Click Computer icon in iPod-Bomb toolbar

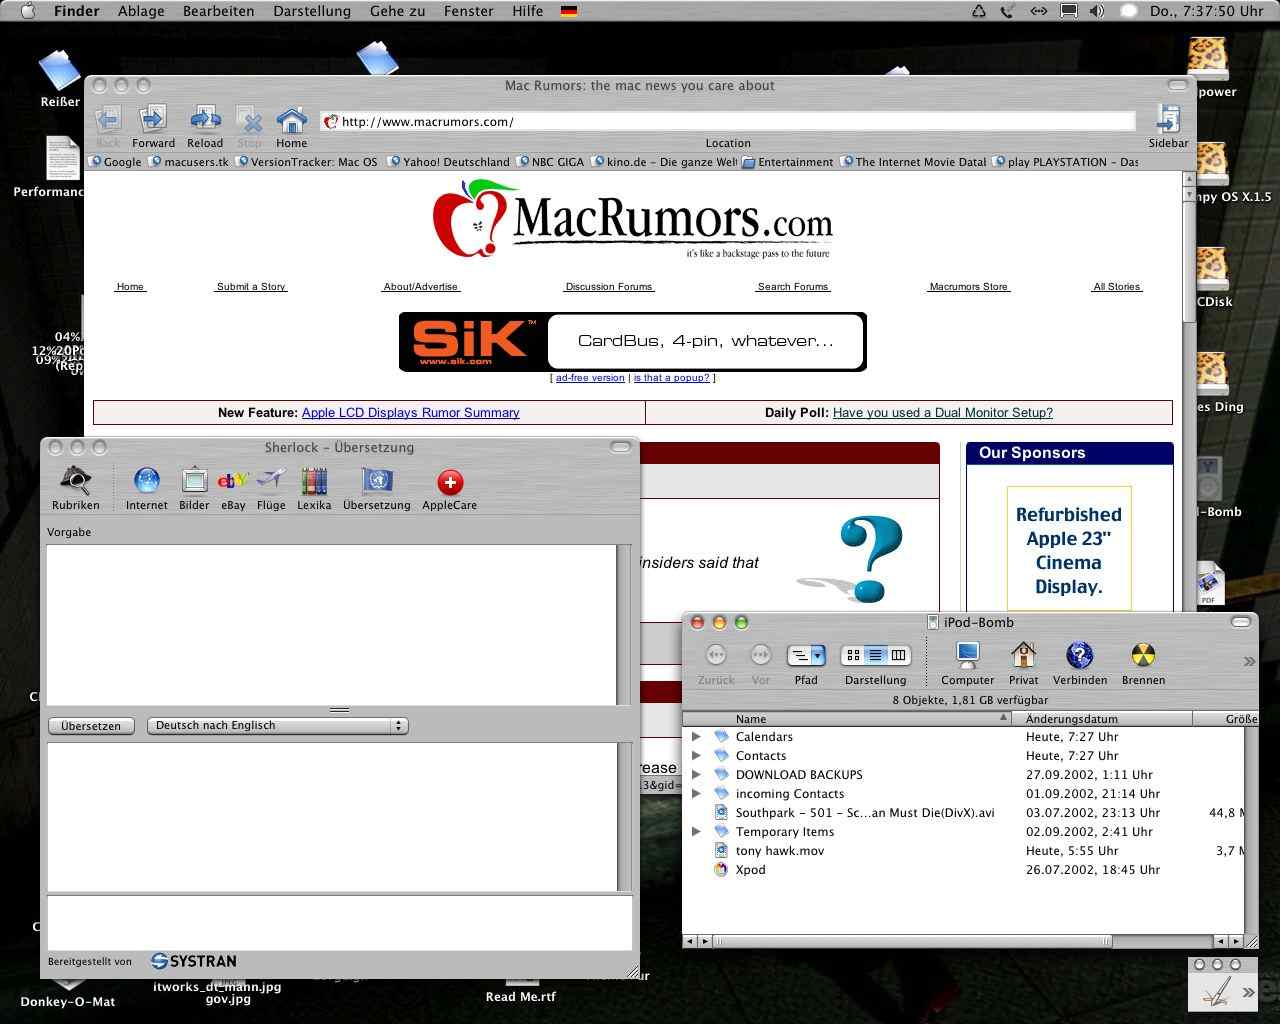[x=967, y=663]
